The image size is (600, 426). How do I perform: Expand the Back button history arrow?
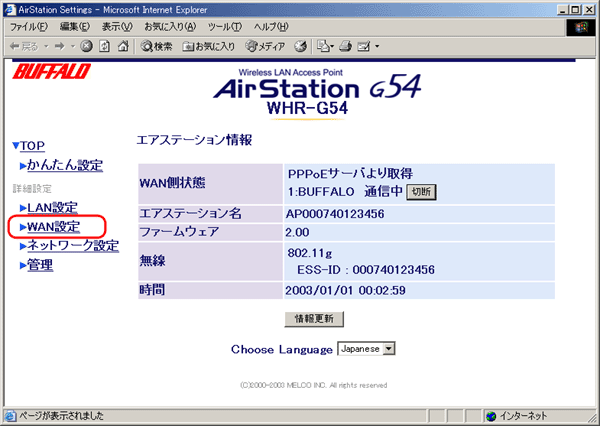(x=46, y=46)
